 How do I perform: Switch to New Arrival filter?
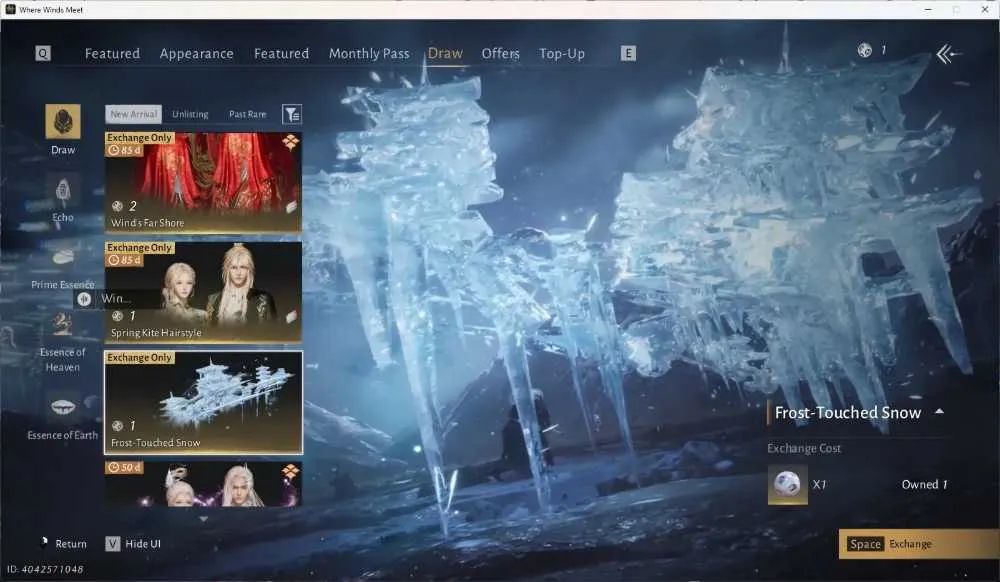tap(133, 114)
